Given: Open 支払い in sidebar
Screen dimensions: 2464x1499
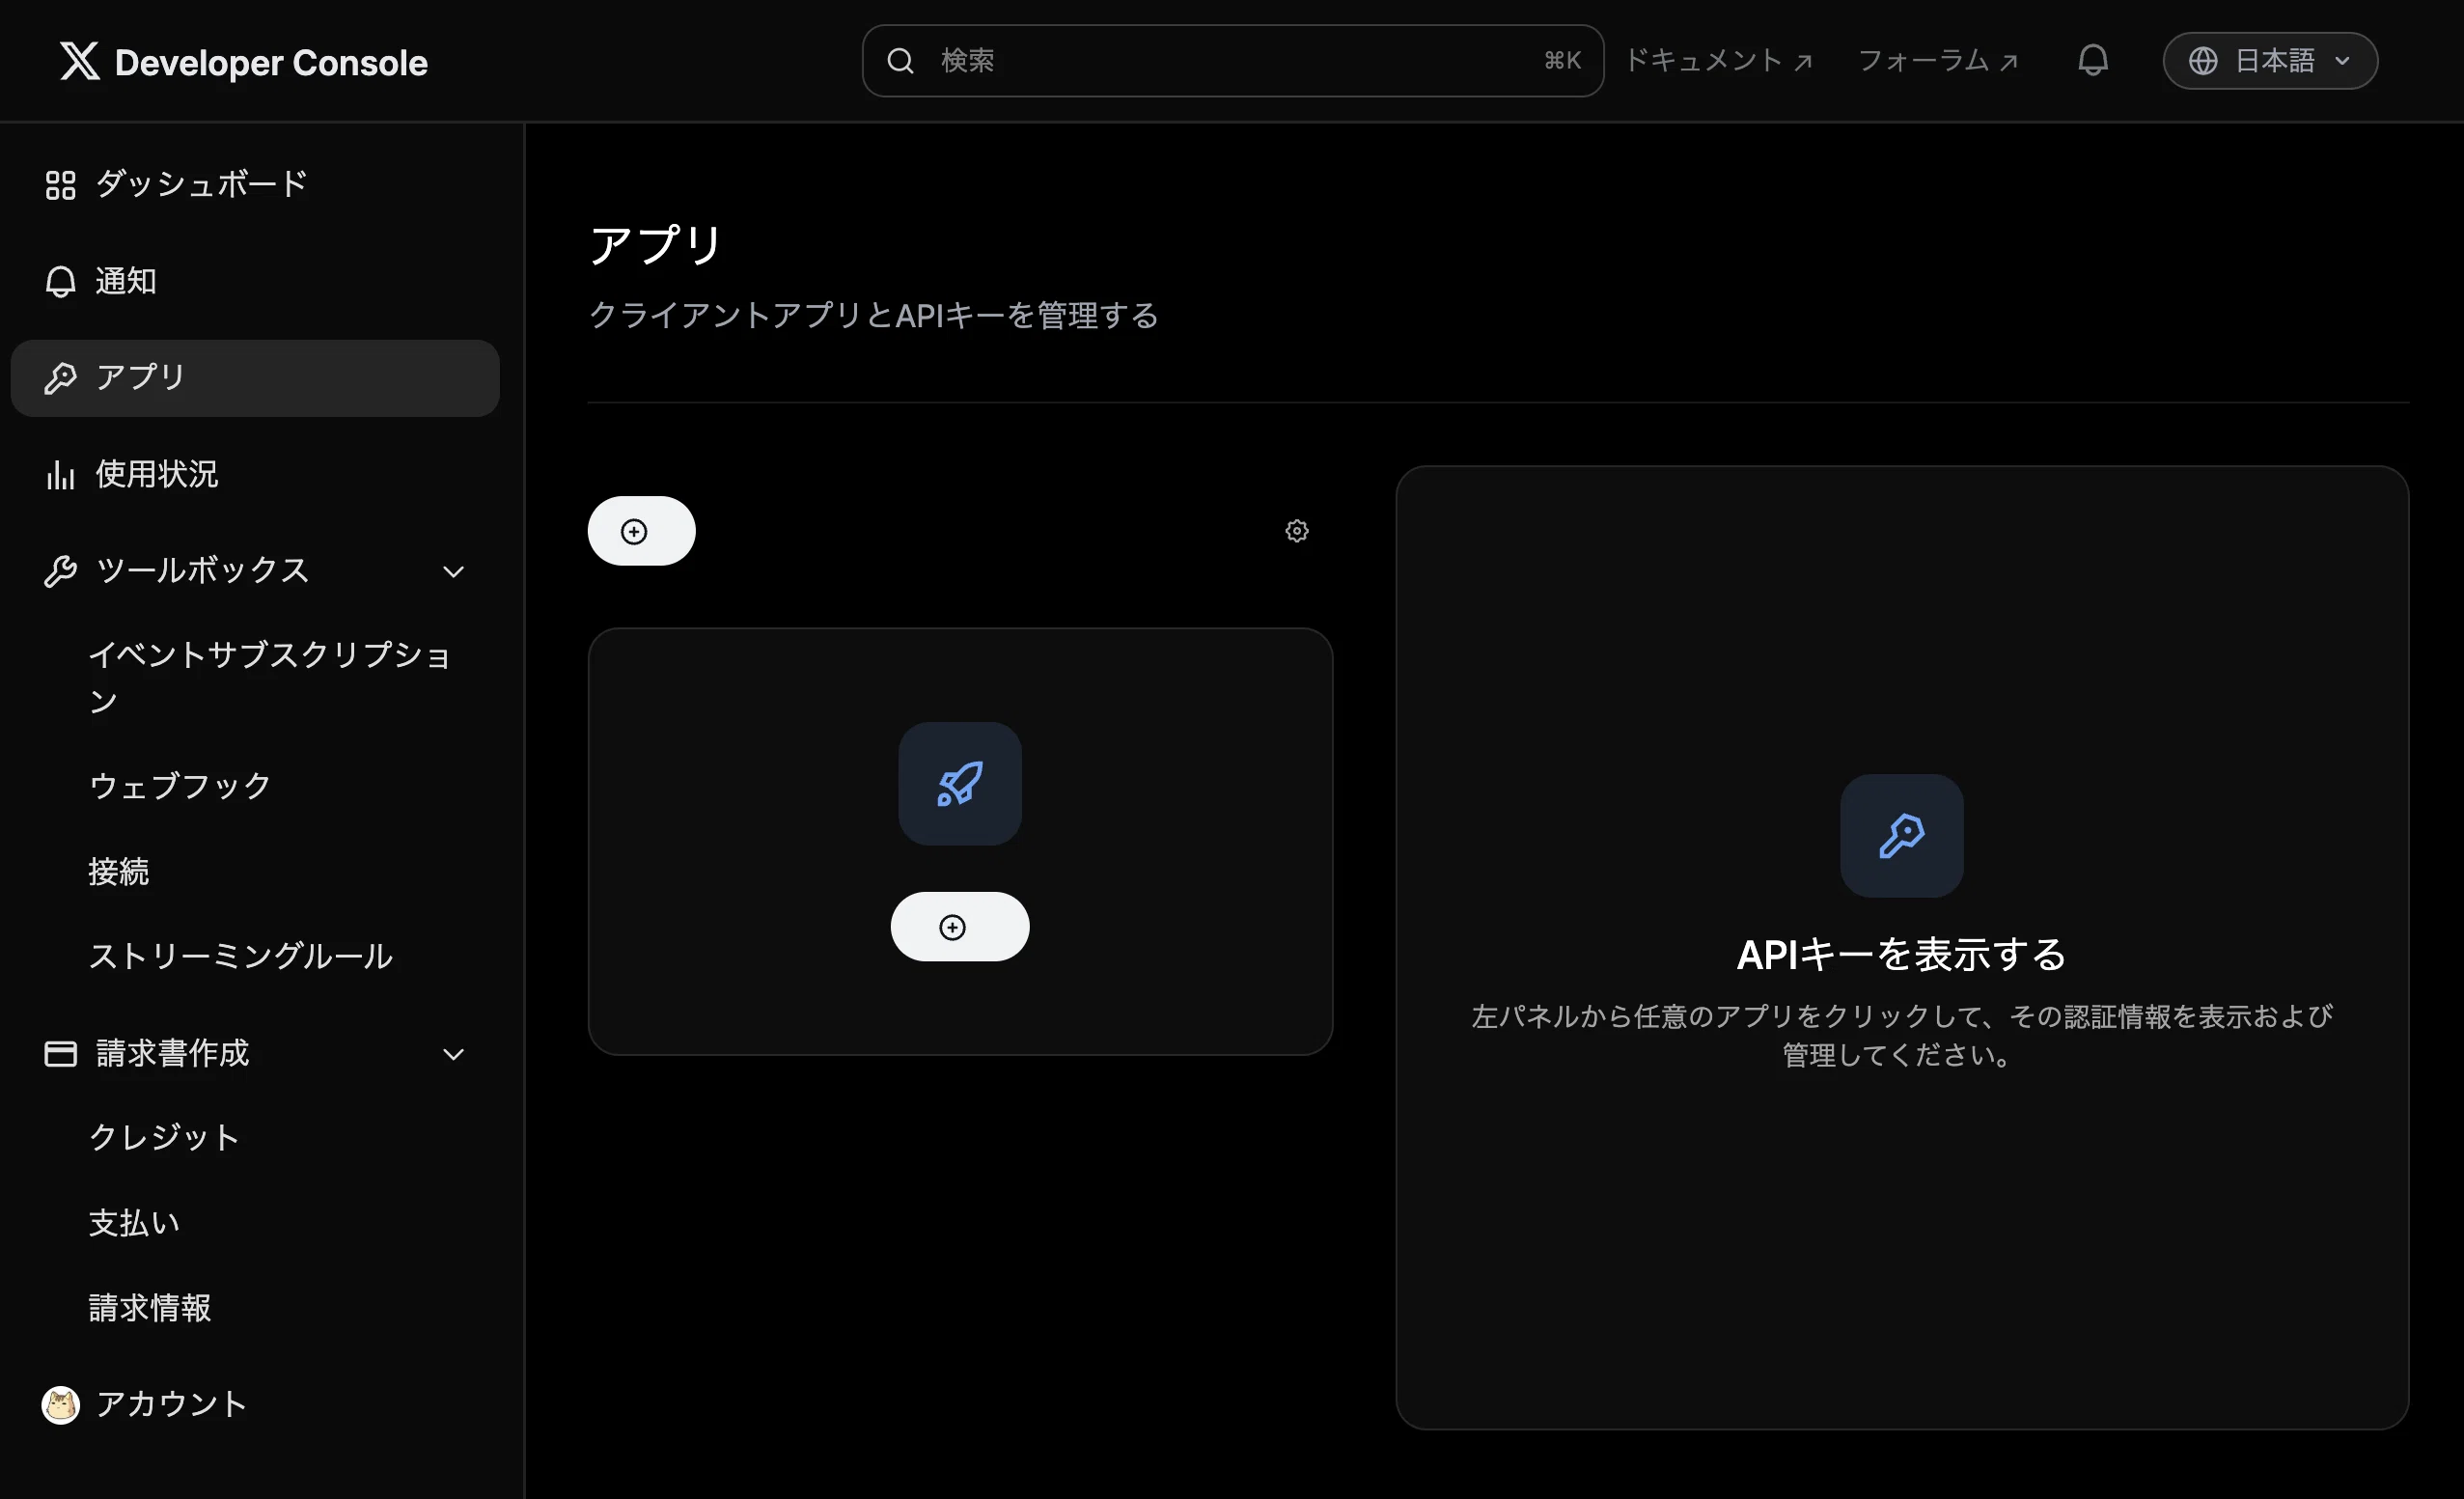Looking at the screenshot, I should click(134, 1223).
